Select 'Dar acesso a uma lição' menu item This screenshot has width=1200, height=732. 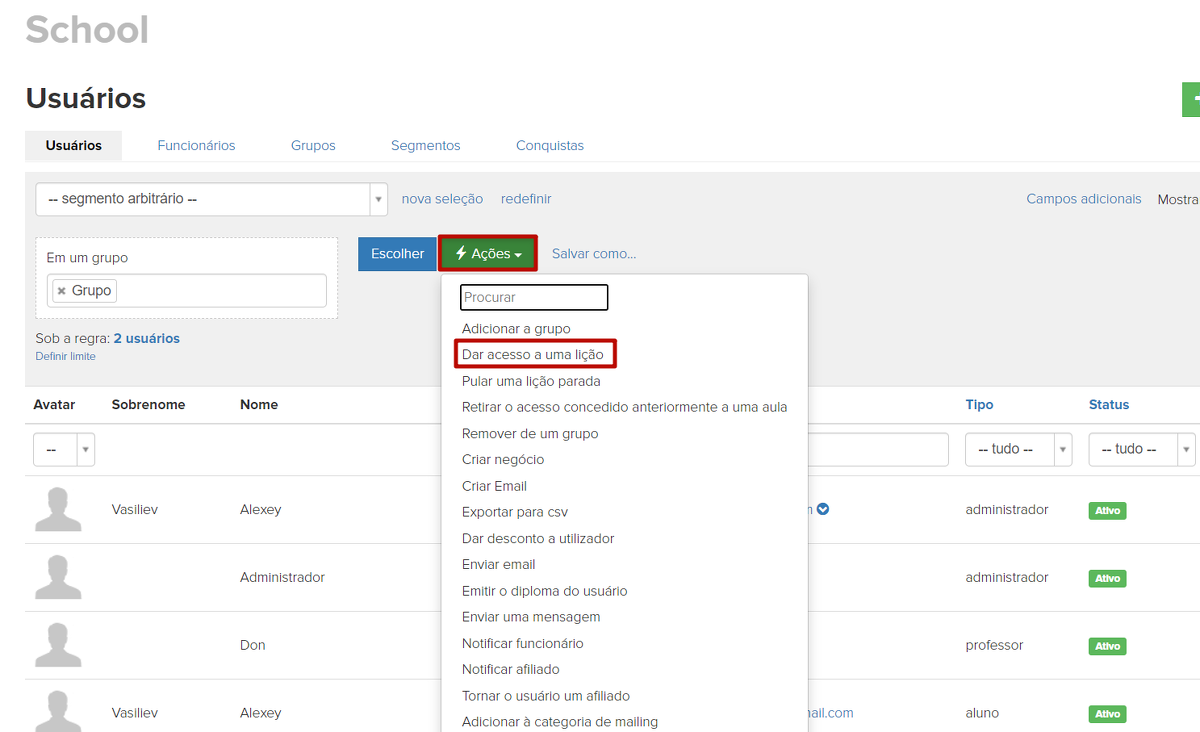(x=532, y=355)
